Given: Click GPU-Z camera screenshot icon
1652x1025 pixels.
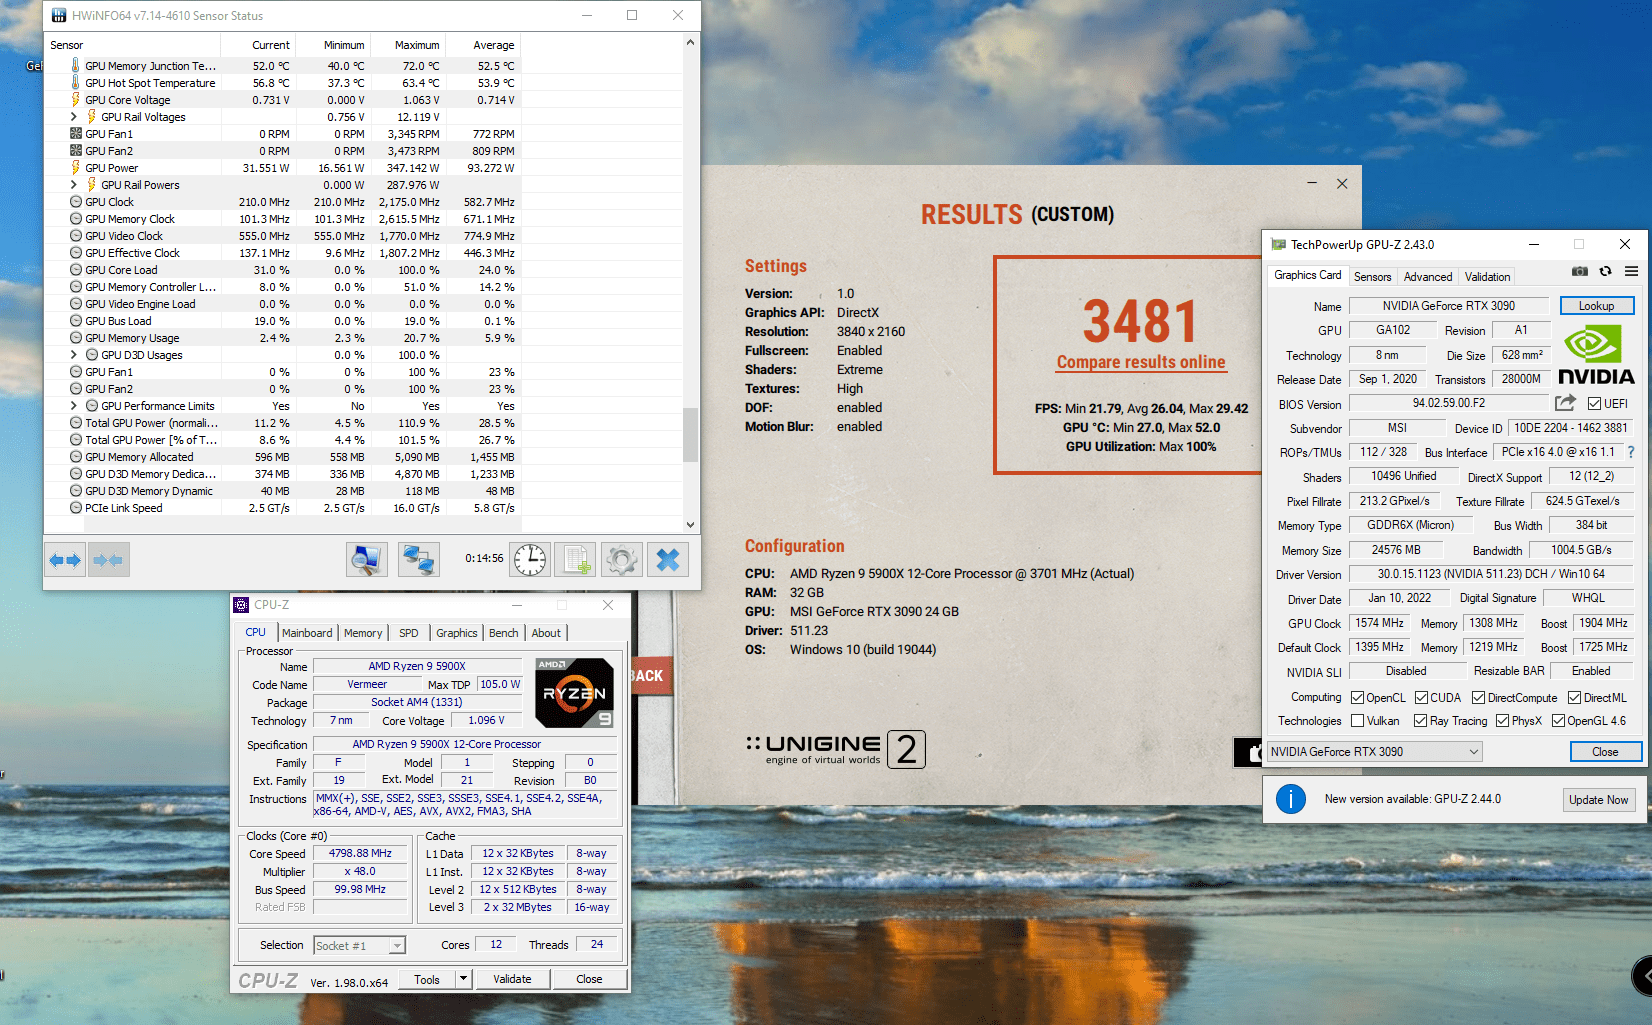Looking at the screenshot, I should [1580, 271].
